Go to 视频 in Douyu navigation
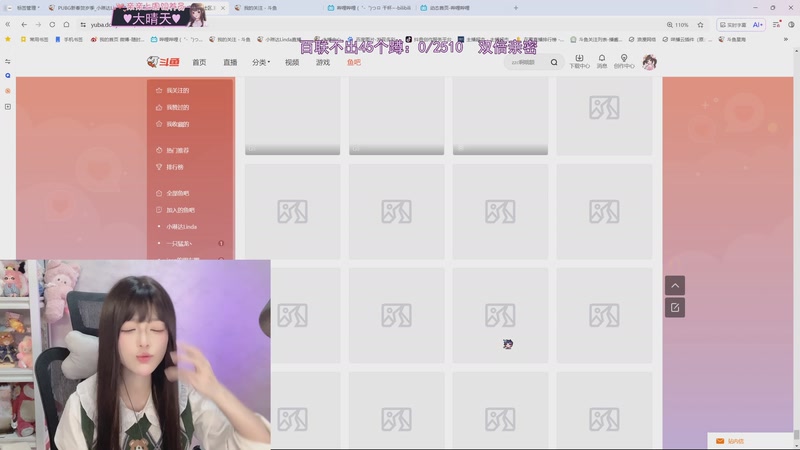800x450 pixels. pos(292,62)
